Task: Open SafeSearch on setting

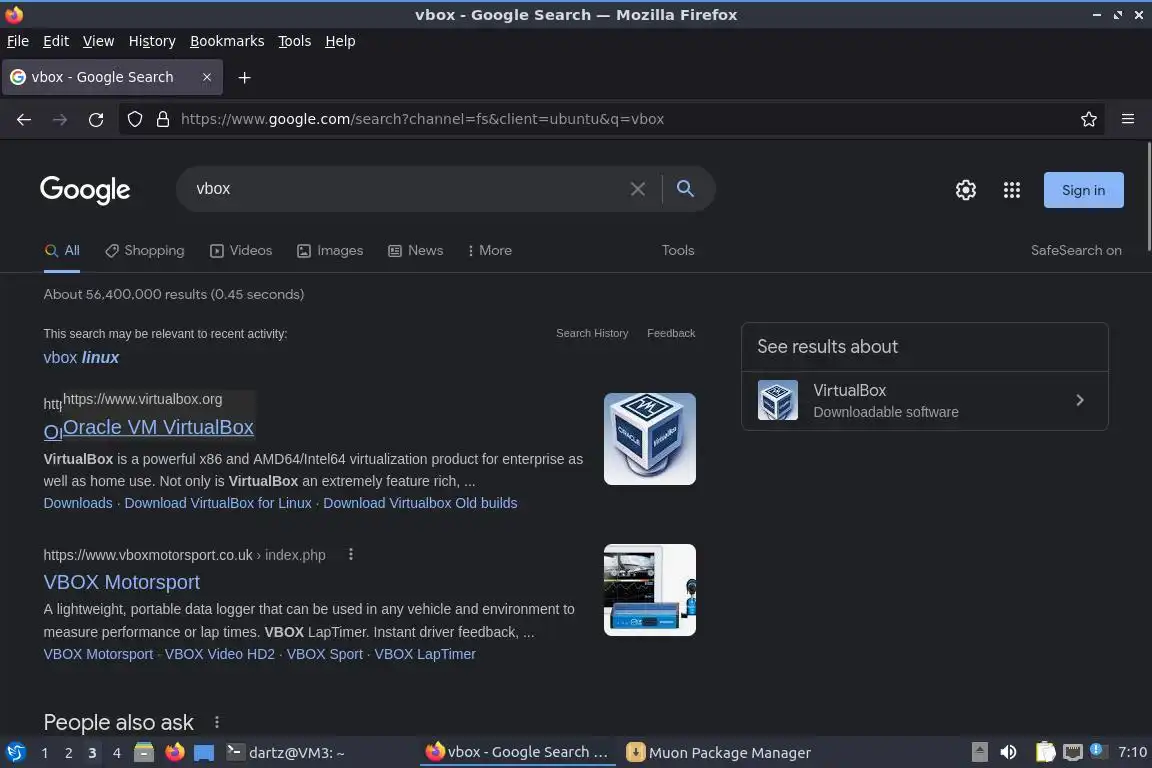Action: [1076, 251]
